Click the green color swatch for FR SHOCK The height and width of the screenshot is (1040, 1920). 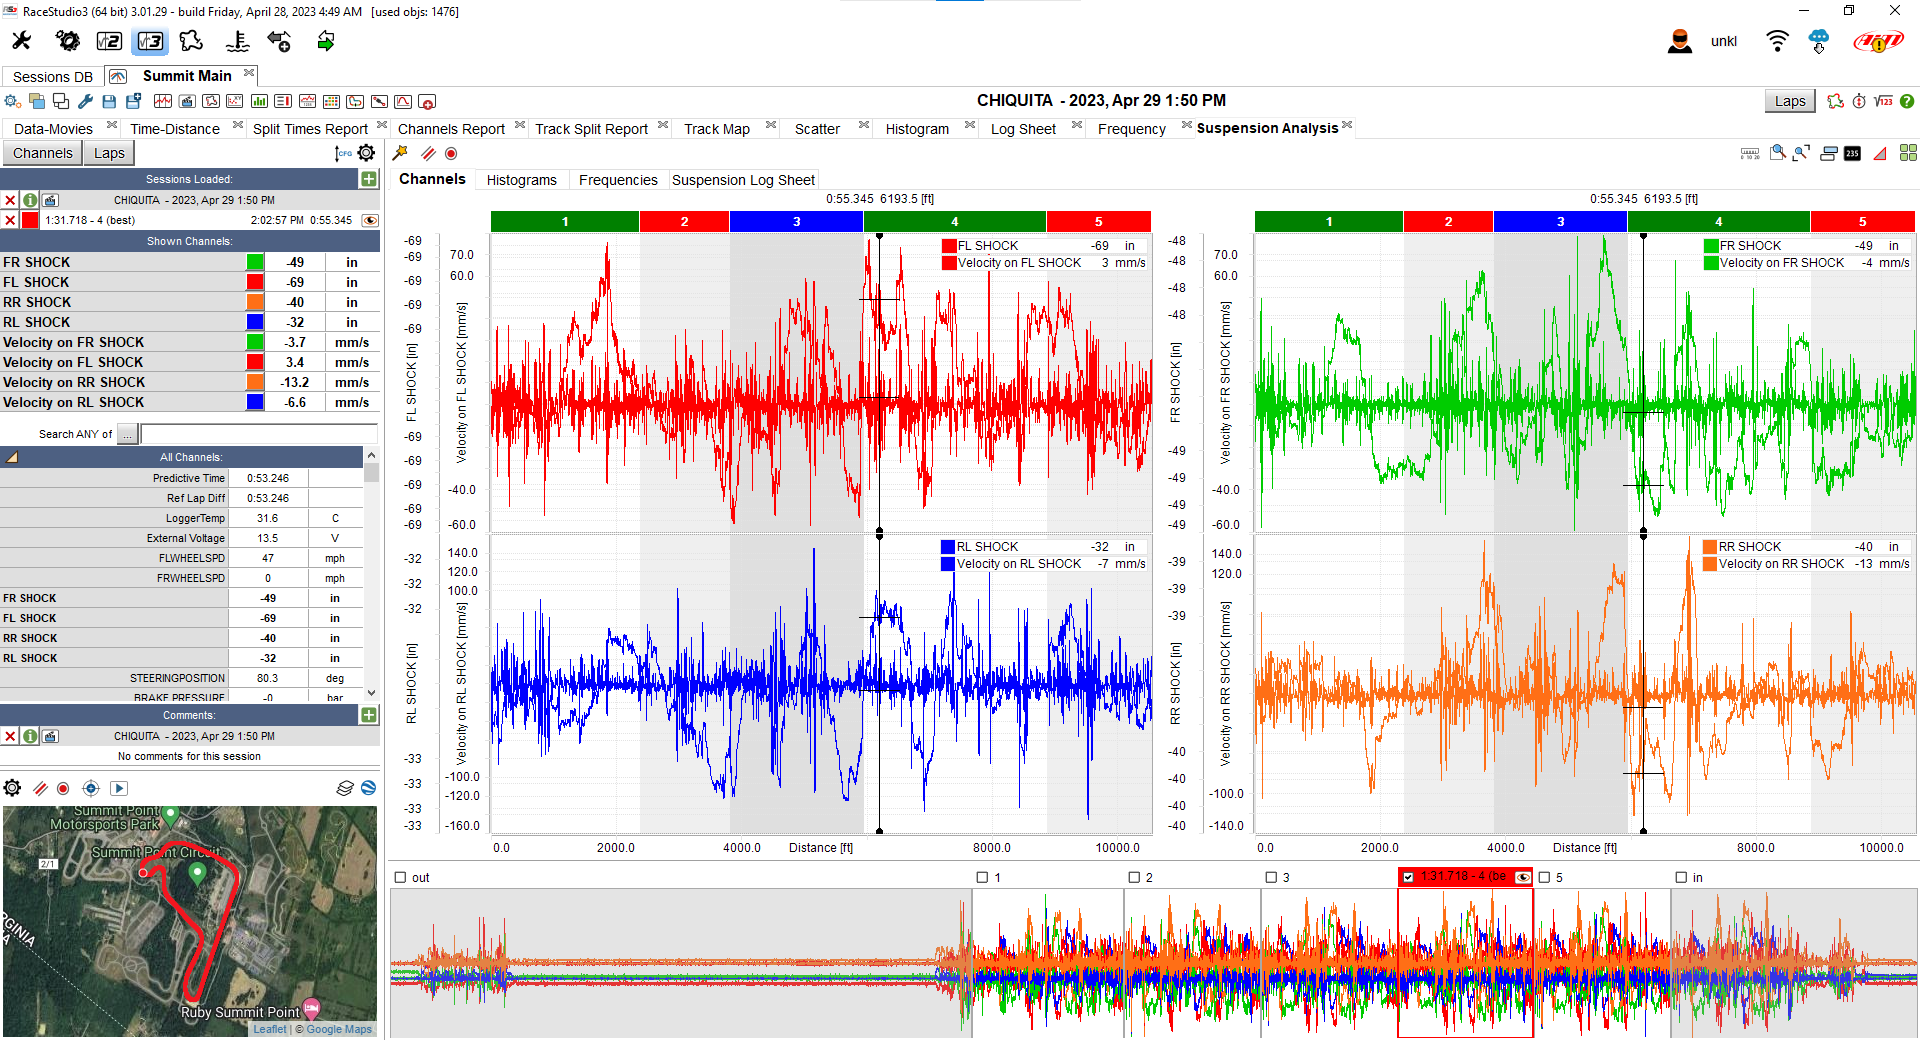click(256, 262)
